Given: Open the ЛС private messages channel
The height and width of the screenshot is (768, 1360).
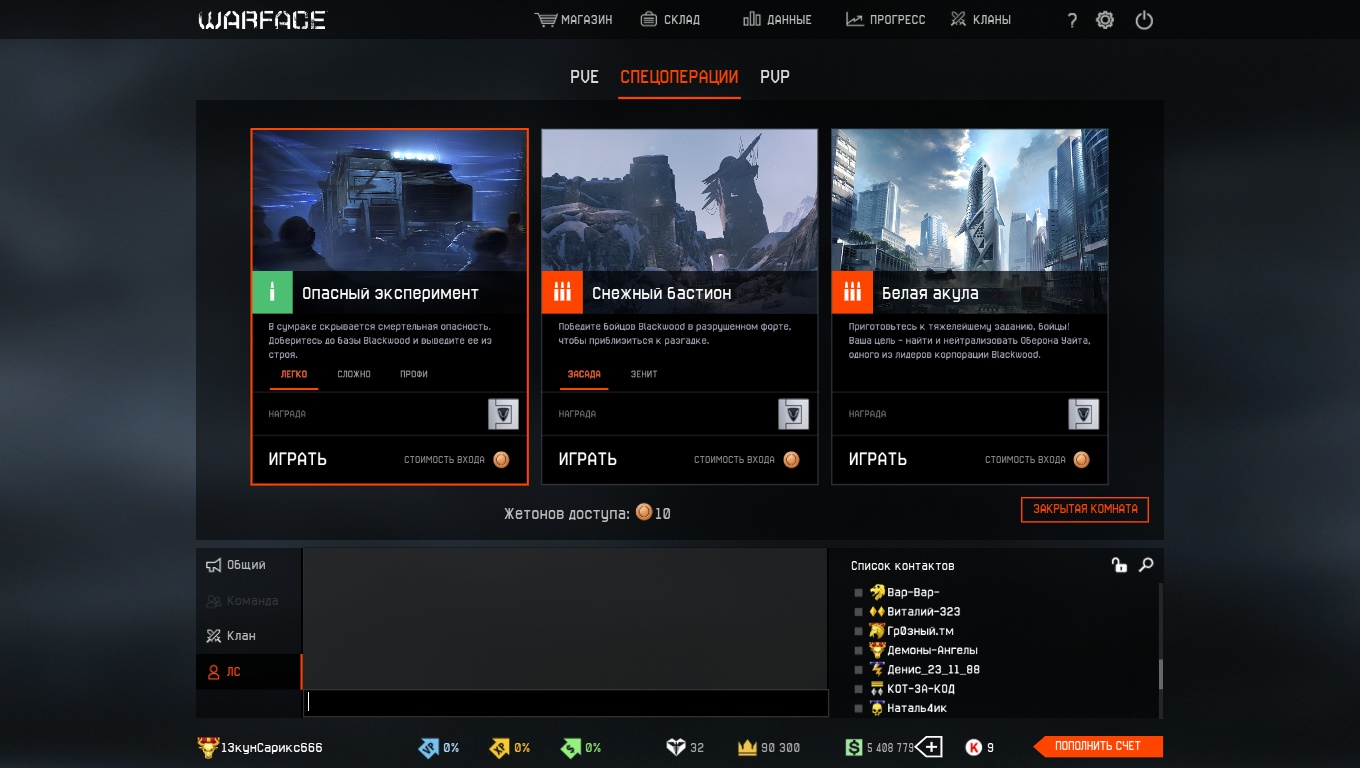Looking at the screenshot, I should 249,672.
